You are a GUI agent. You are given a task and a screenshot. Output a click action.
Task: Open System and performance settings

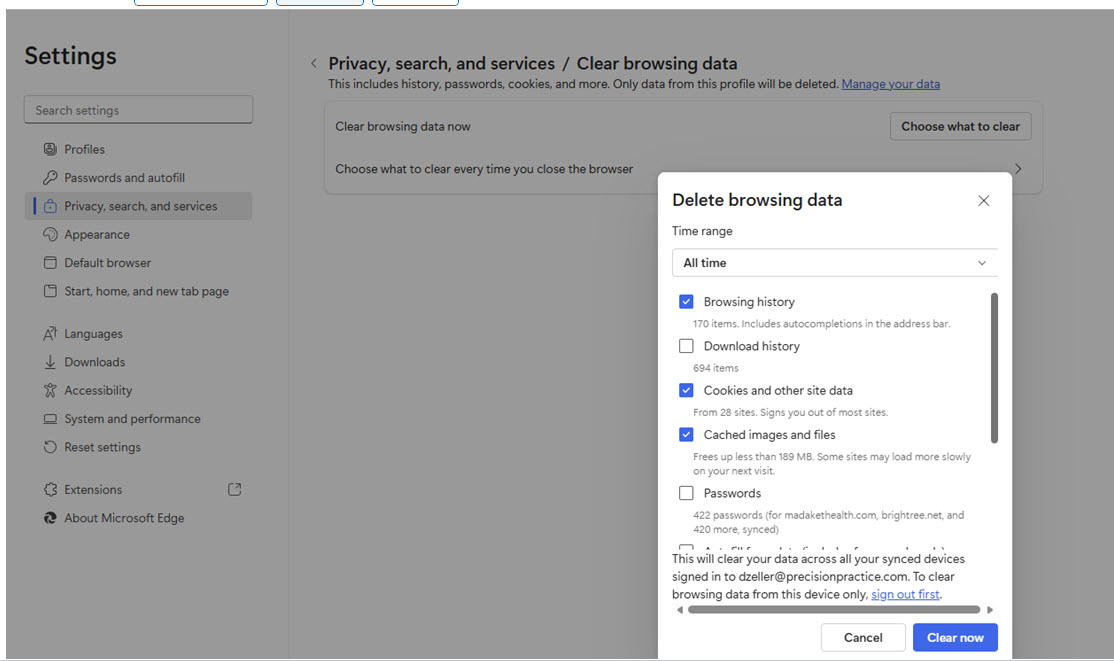click(132, 419)
